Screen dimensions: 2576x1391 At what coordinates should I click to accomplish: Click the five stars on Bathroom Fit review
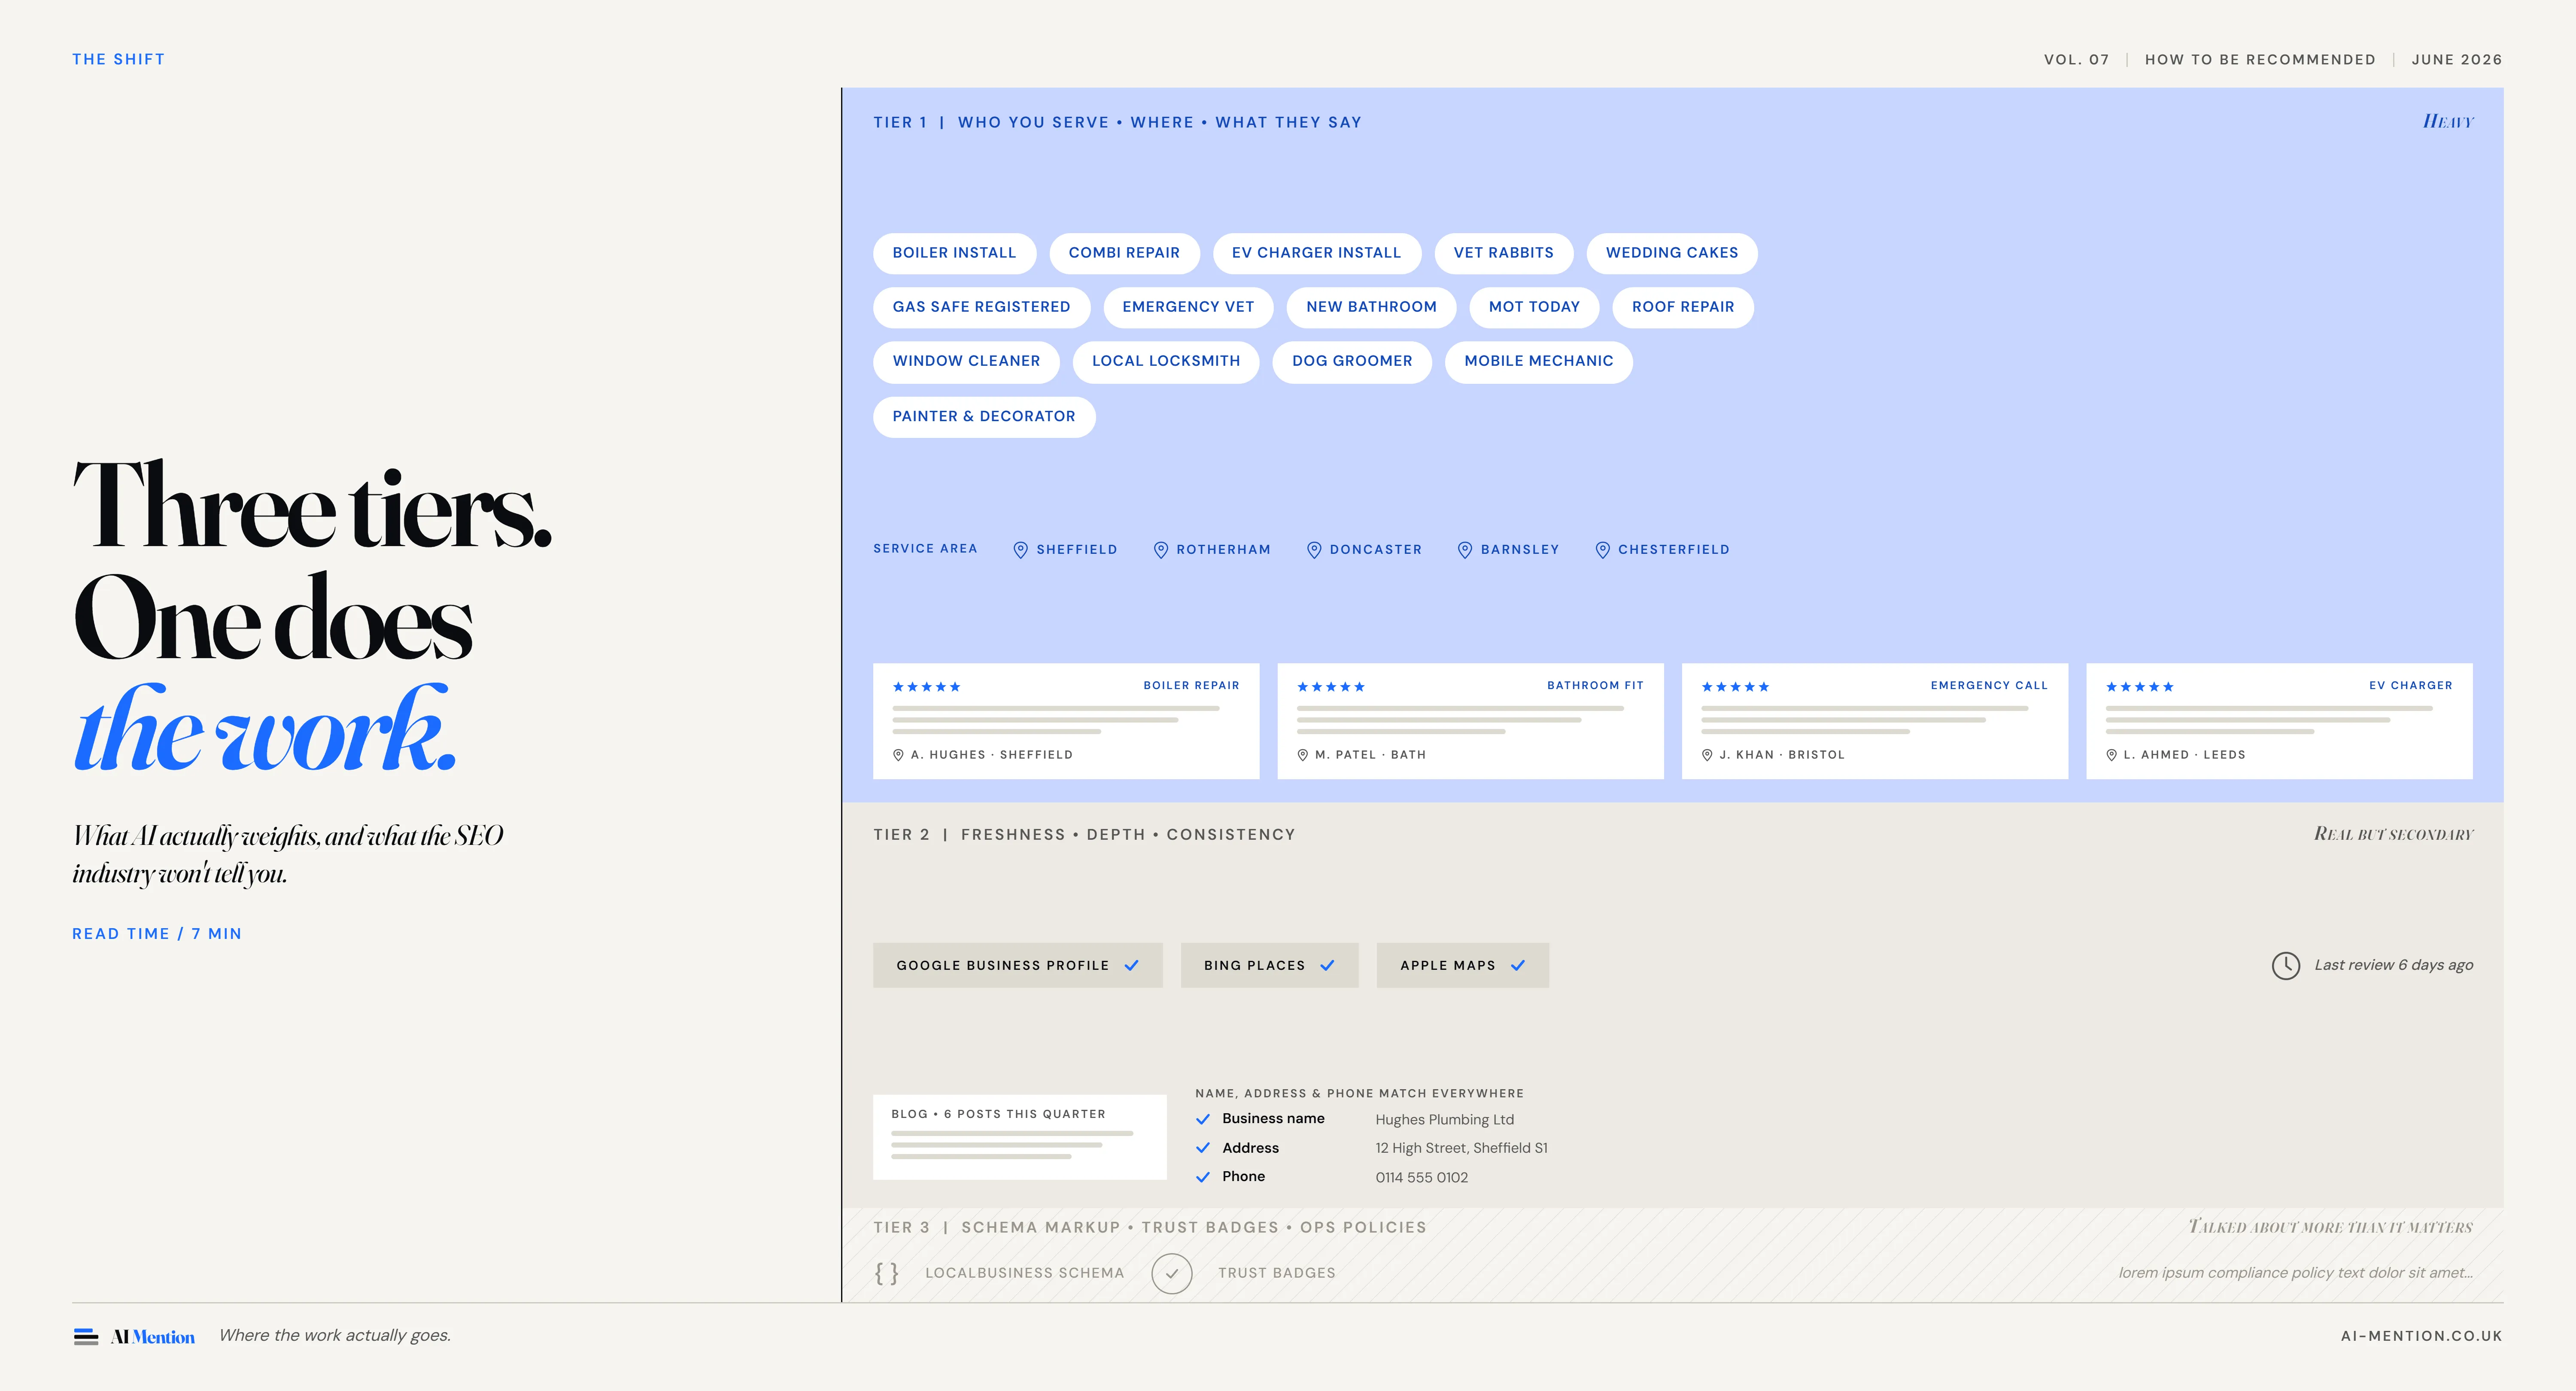pos(1330,687)
